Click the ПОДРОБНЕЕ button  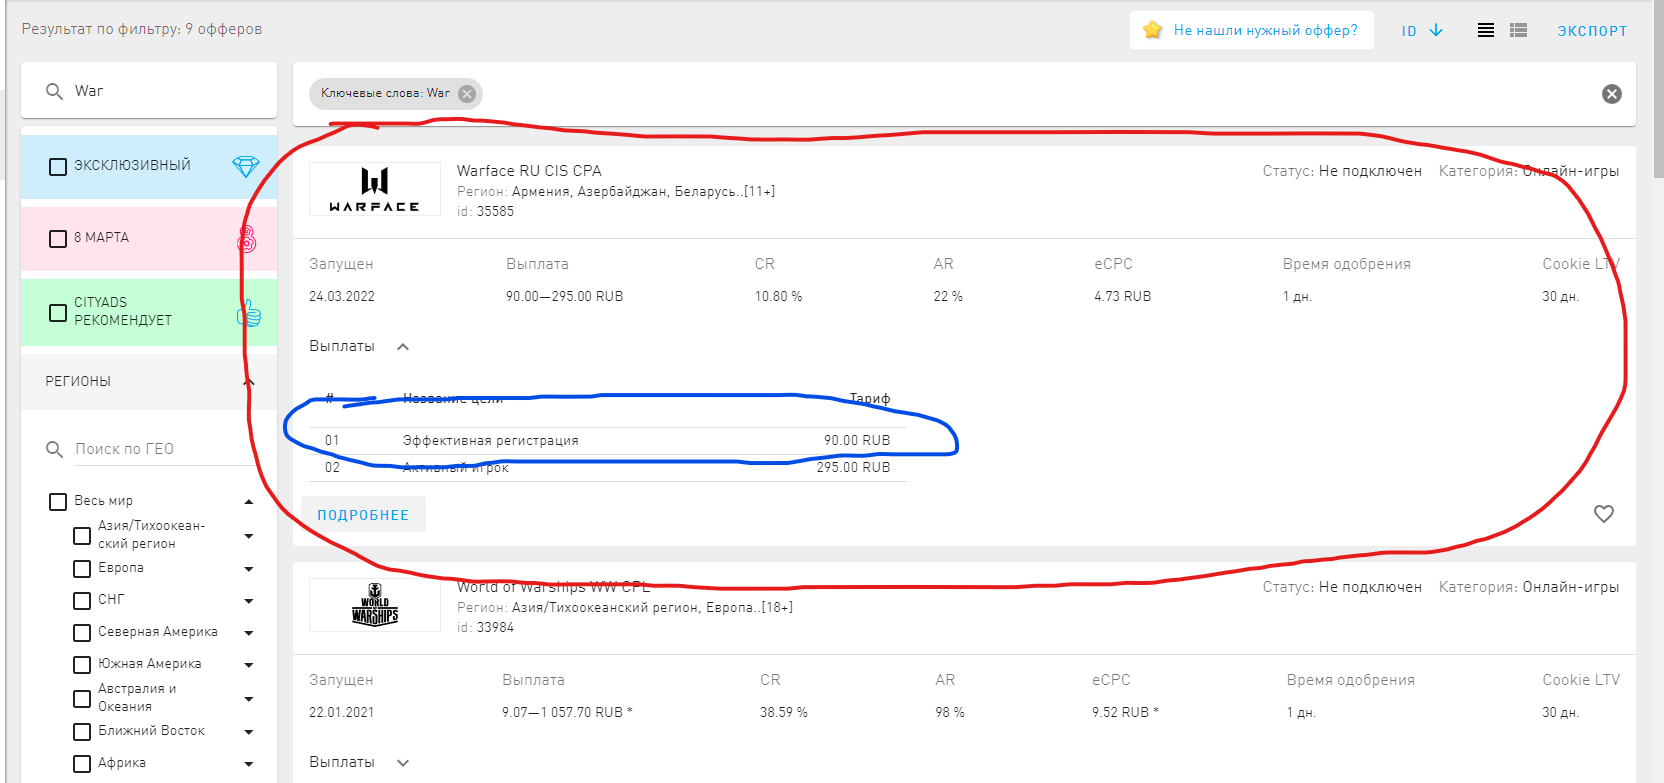tap(363, 515)
